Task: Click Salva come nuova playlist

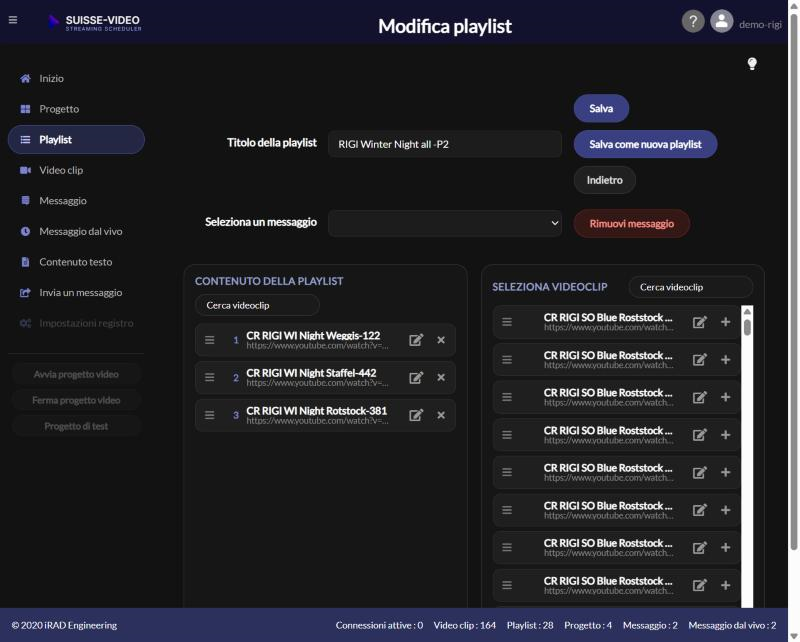Action: coord(645,144)
